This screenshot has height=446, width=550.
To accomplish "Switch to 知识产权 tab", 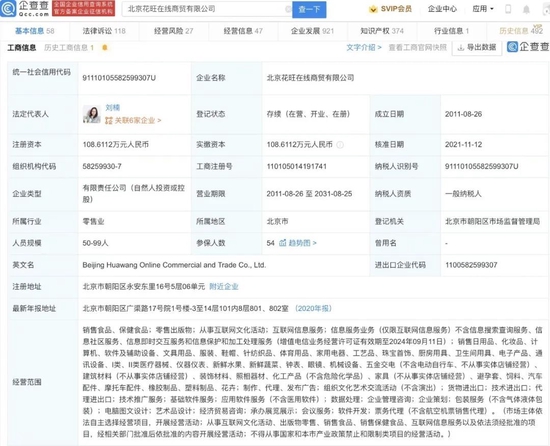I will [382, 31].
